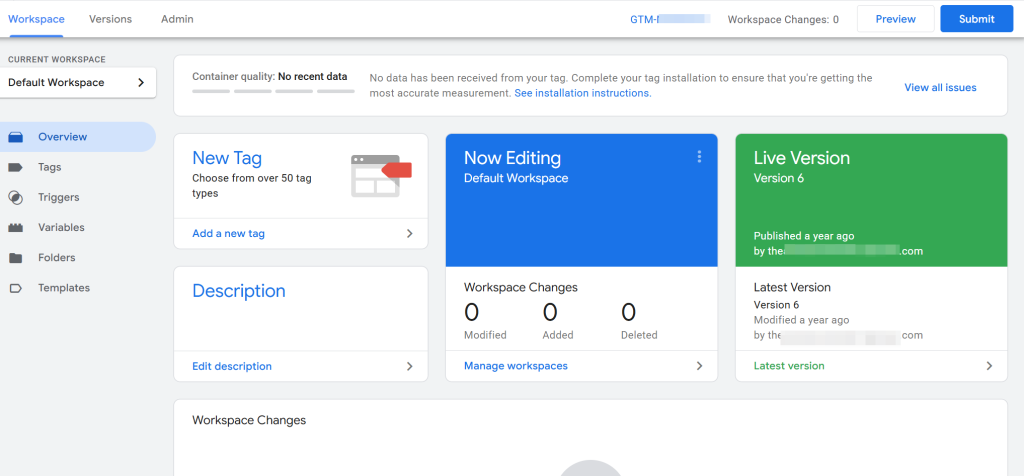Screen dimensions: 1024x476
Task: Click the Templates outline tag icon
Action: (x=16, y=288)
